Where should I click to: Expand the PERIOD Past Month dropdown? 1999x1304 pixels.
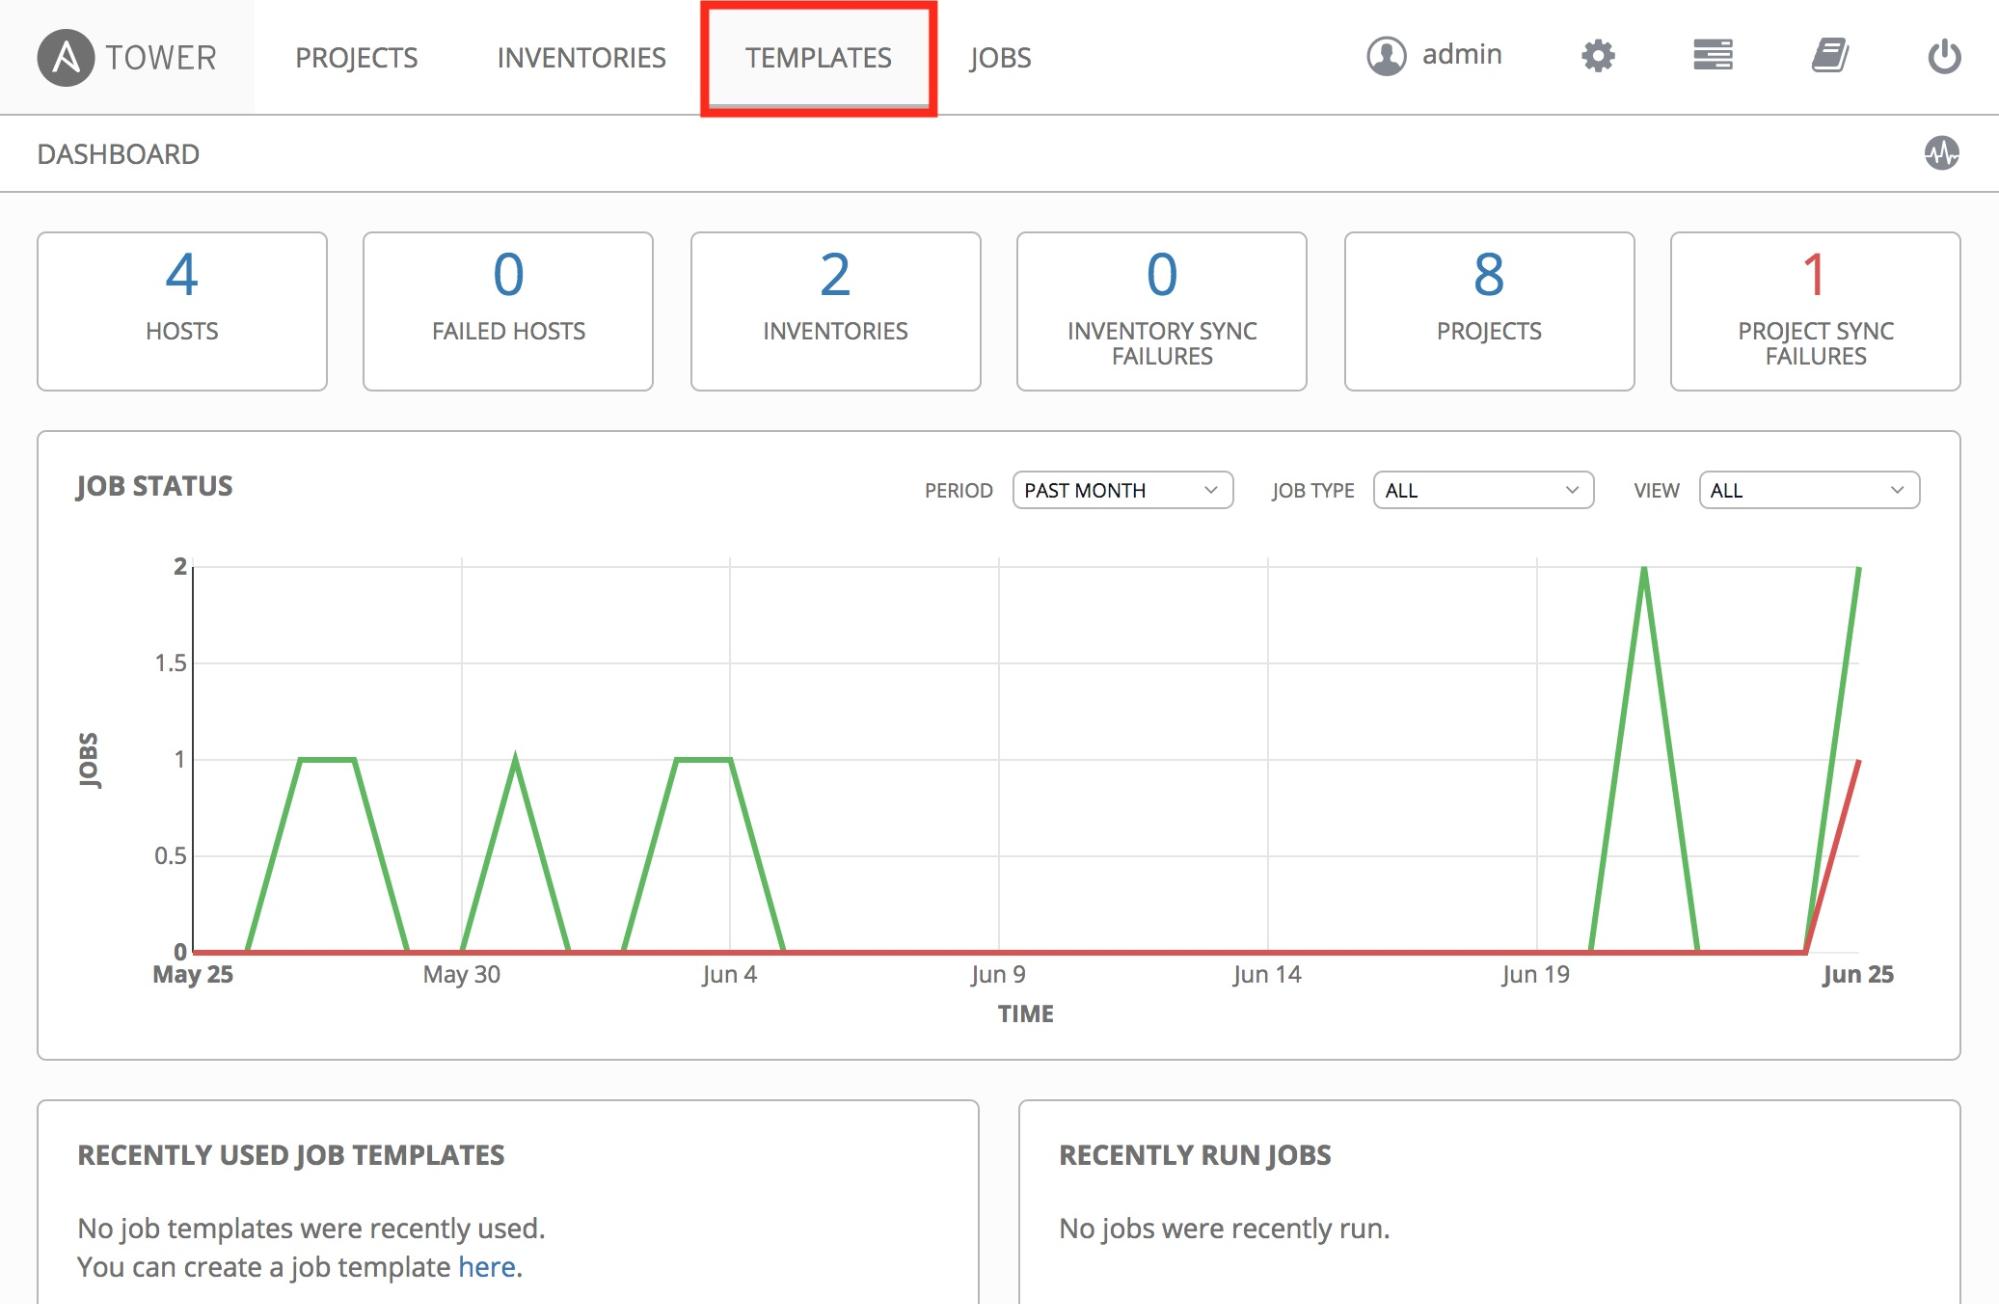pos(1122,490)
